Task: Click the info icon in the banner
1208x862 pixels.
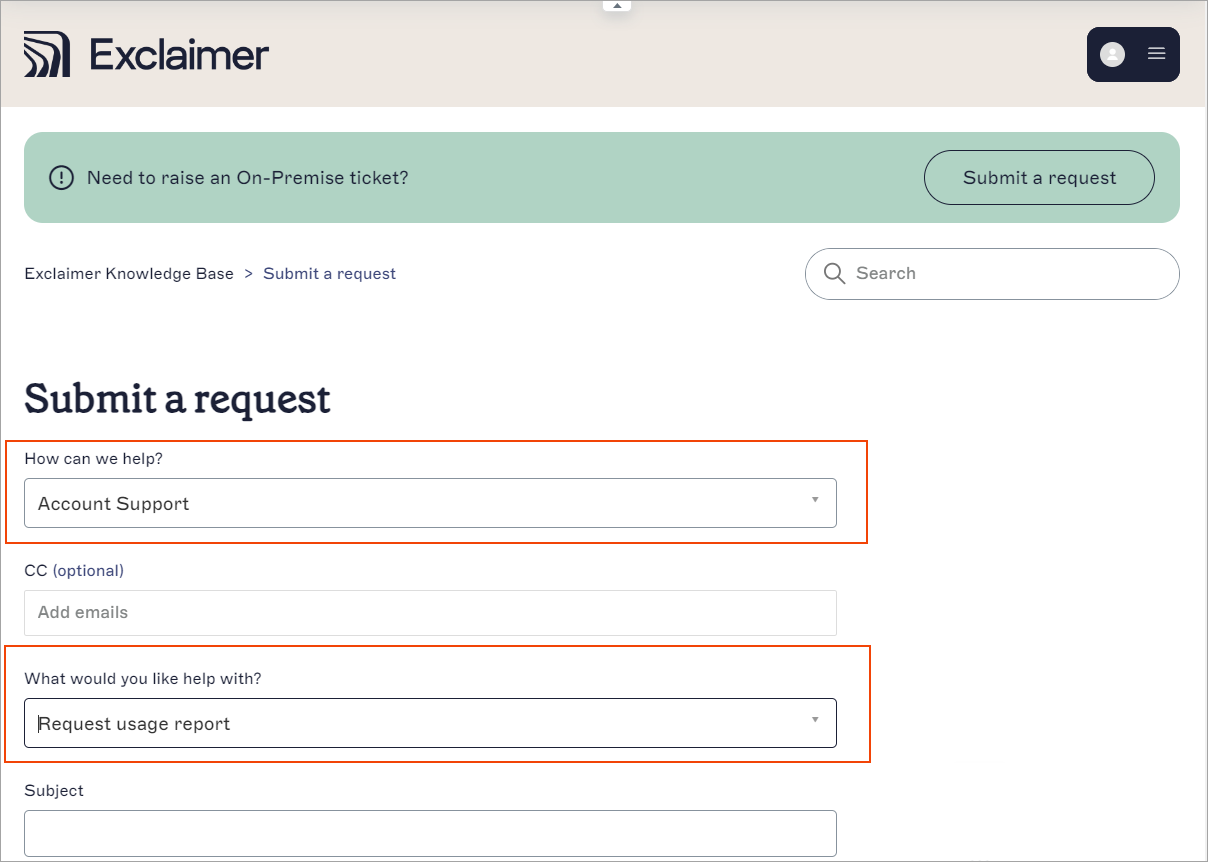Action: [60, 177]
